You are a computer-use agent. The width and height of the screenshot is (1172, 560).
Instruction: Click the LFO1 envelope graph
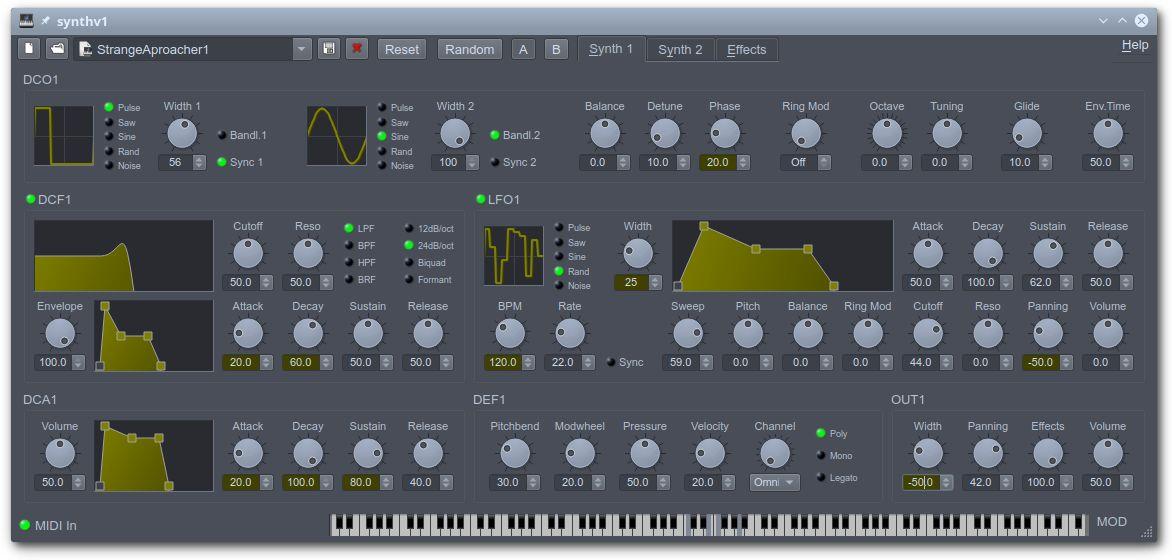[783, 256]
